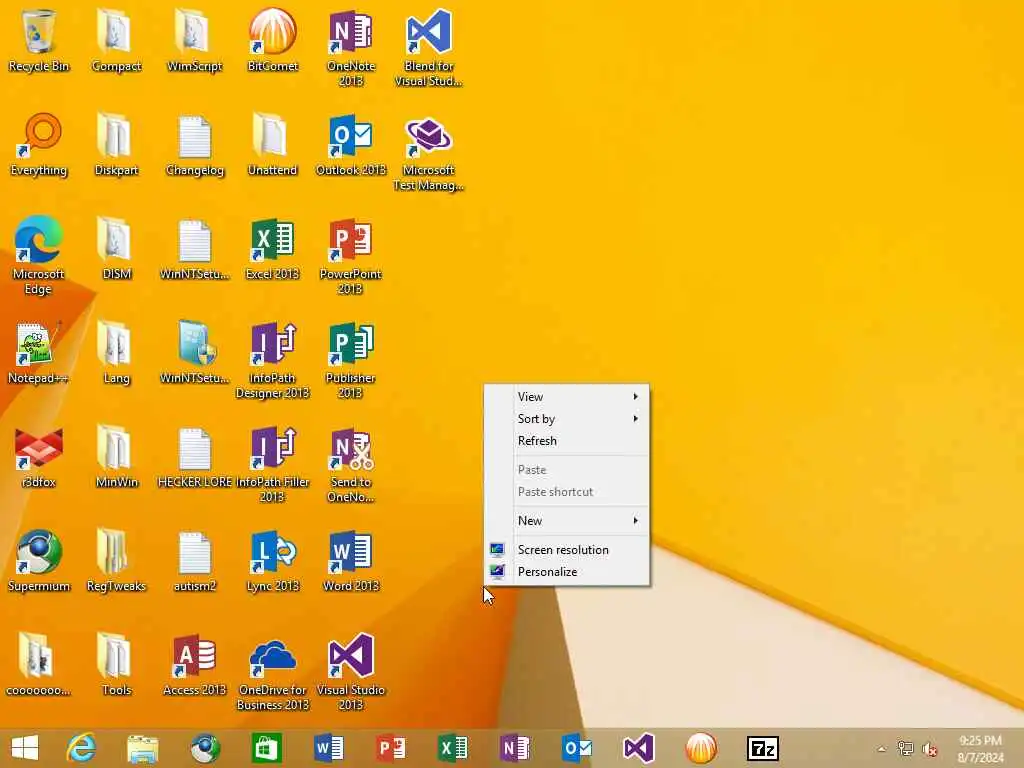Select the Excel 2013 desktop shortcut
Screen dimensions: 1024x768
(x=272, y=249)
